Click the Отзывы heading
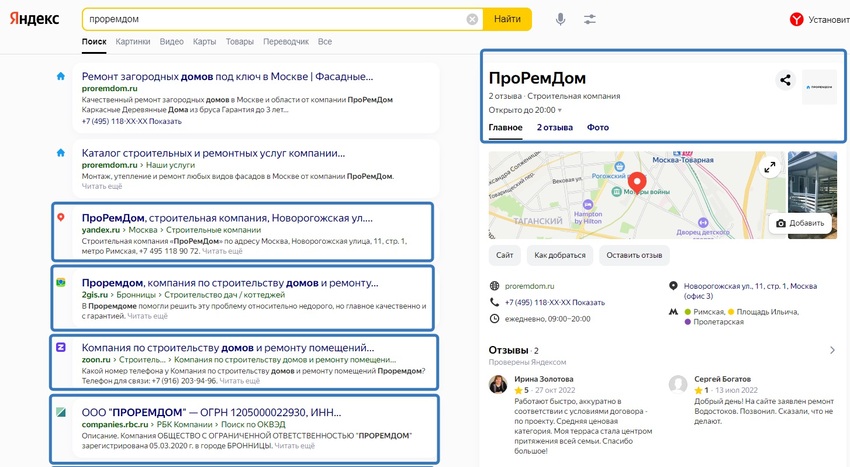This screenshot has height=467, width=850. tap(508, 350)
